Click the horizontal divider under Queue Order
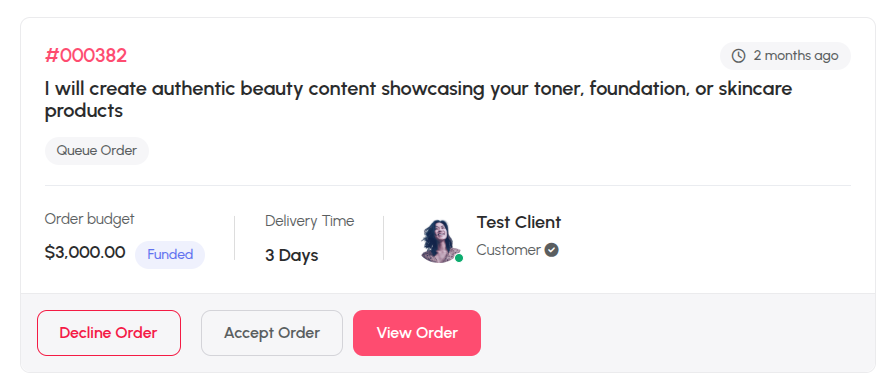The image size is (889, 390). pos(448,185)
